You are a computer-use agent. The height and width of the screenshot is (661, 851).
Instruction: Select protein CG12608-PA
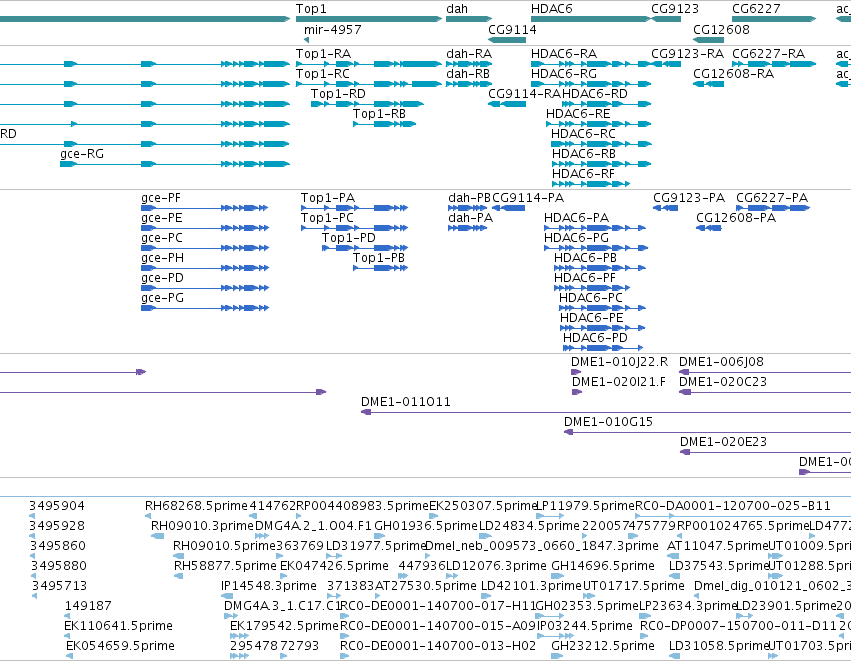click(709, 228)
